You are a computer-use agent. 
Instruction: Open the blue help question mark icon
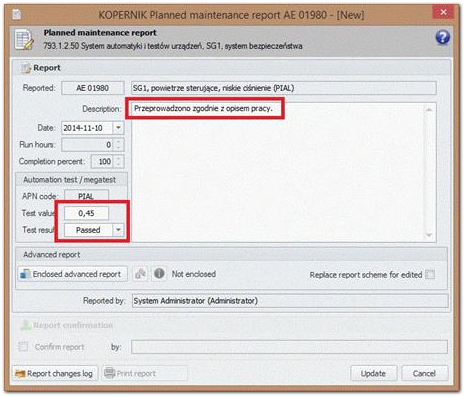tap(442, 37)
